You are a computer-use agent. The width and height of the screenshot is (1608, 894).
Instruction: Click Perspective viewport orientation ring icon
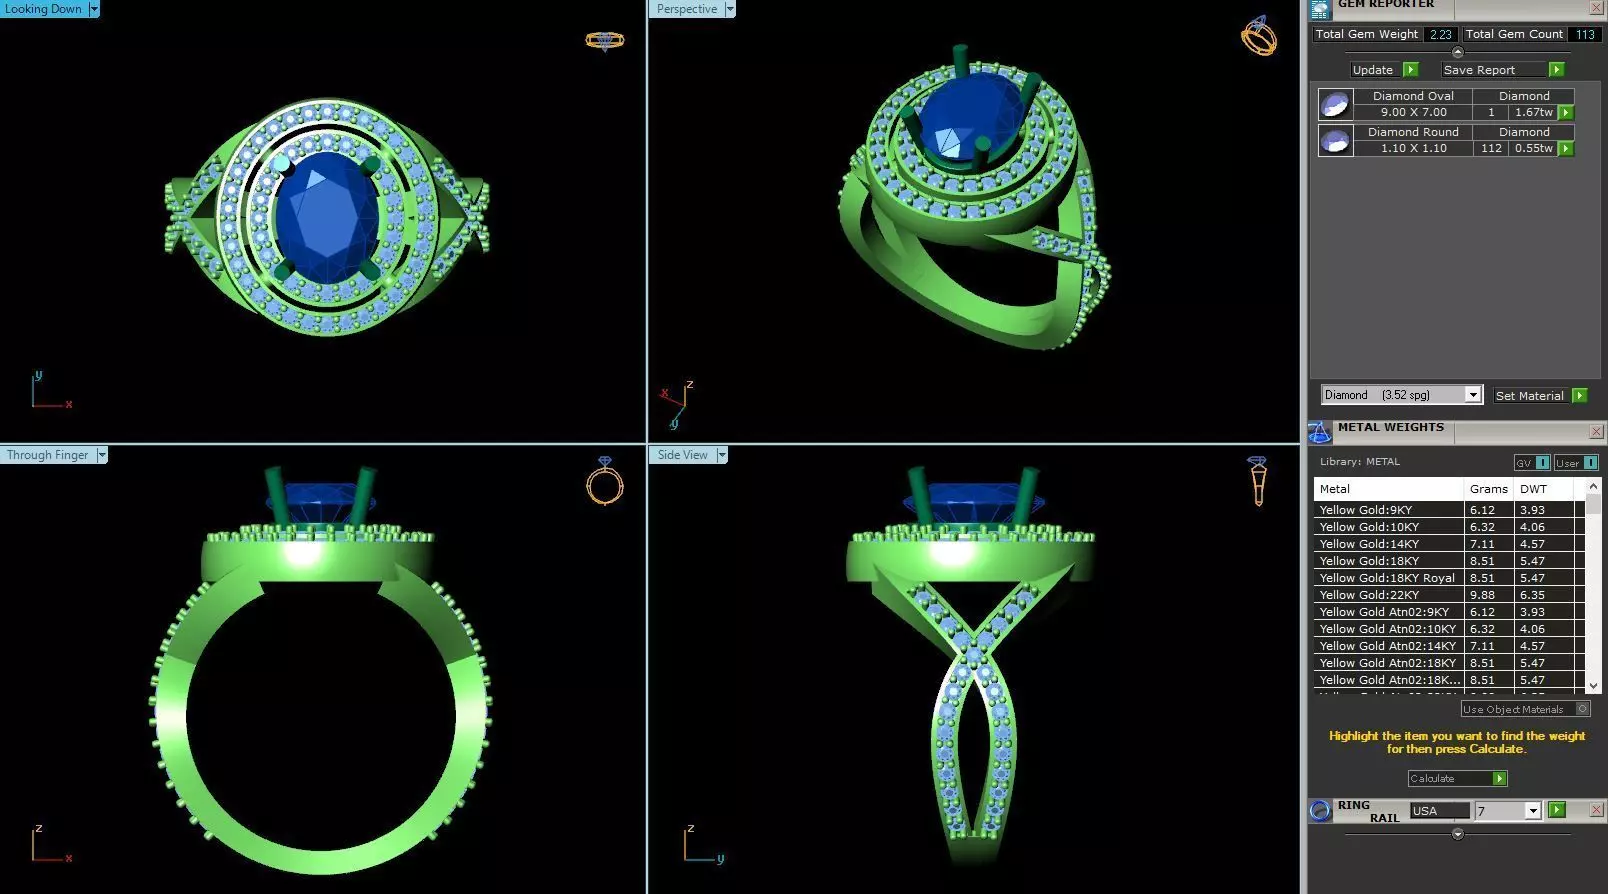(x=1259, y=36)
